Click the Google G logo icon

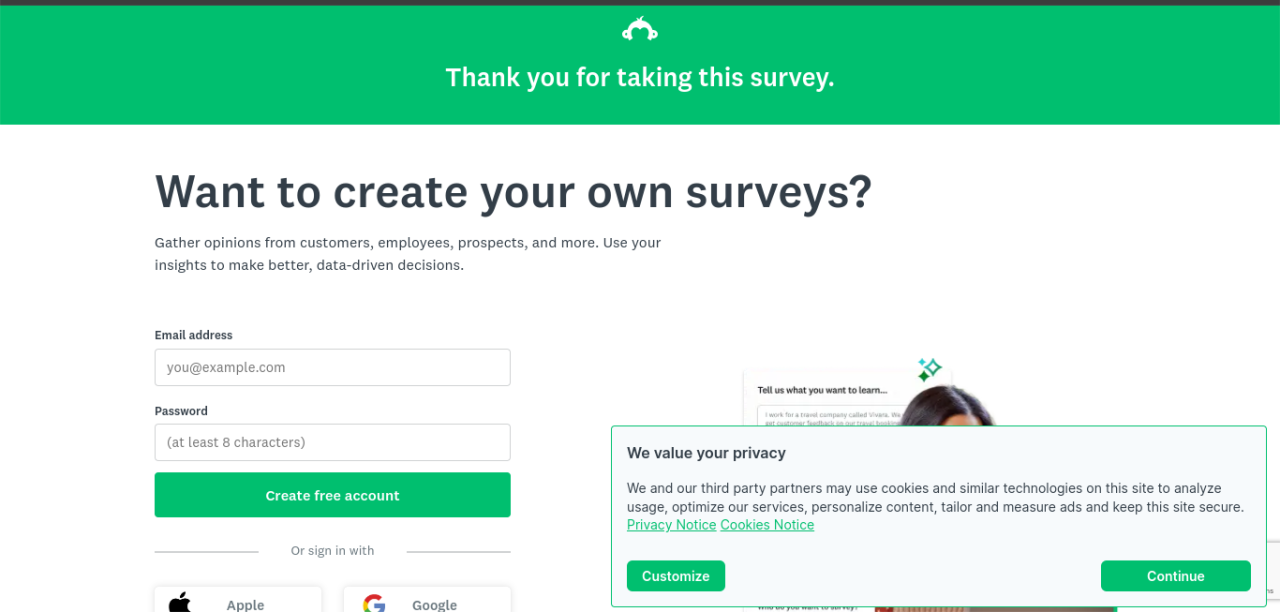click(x=374, y=604)
